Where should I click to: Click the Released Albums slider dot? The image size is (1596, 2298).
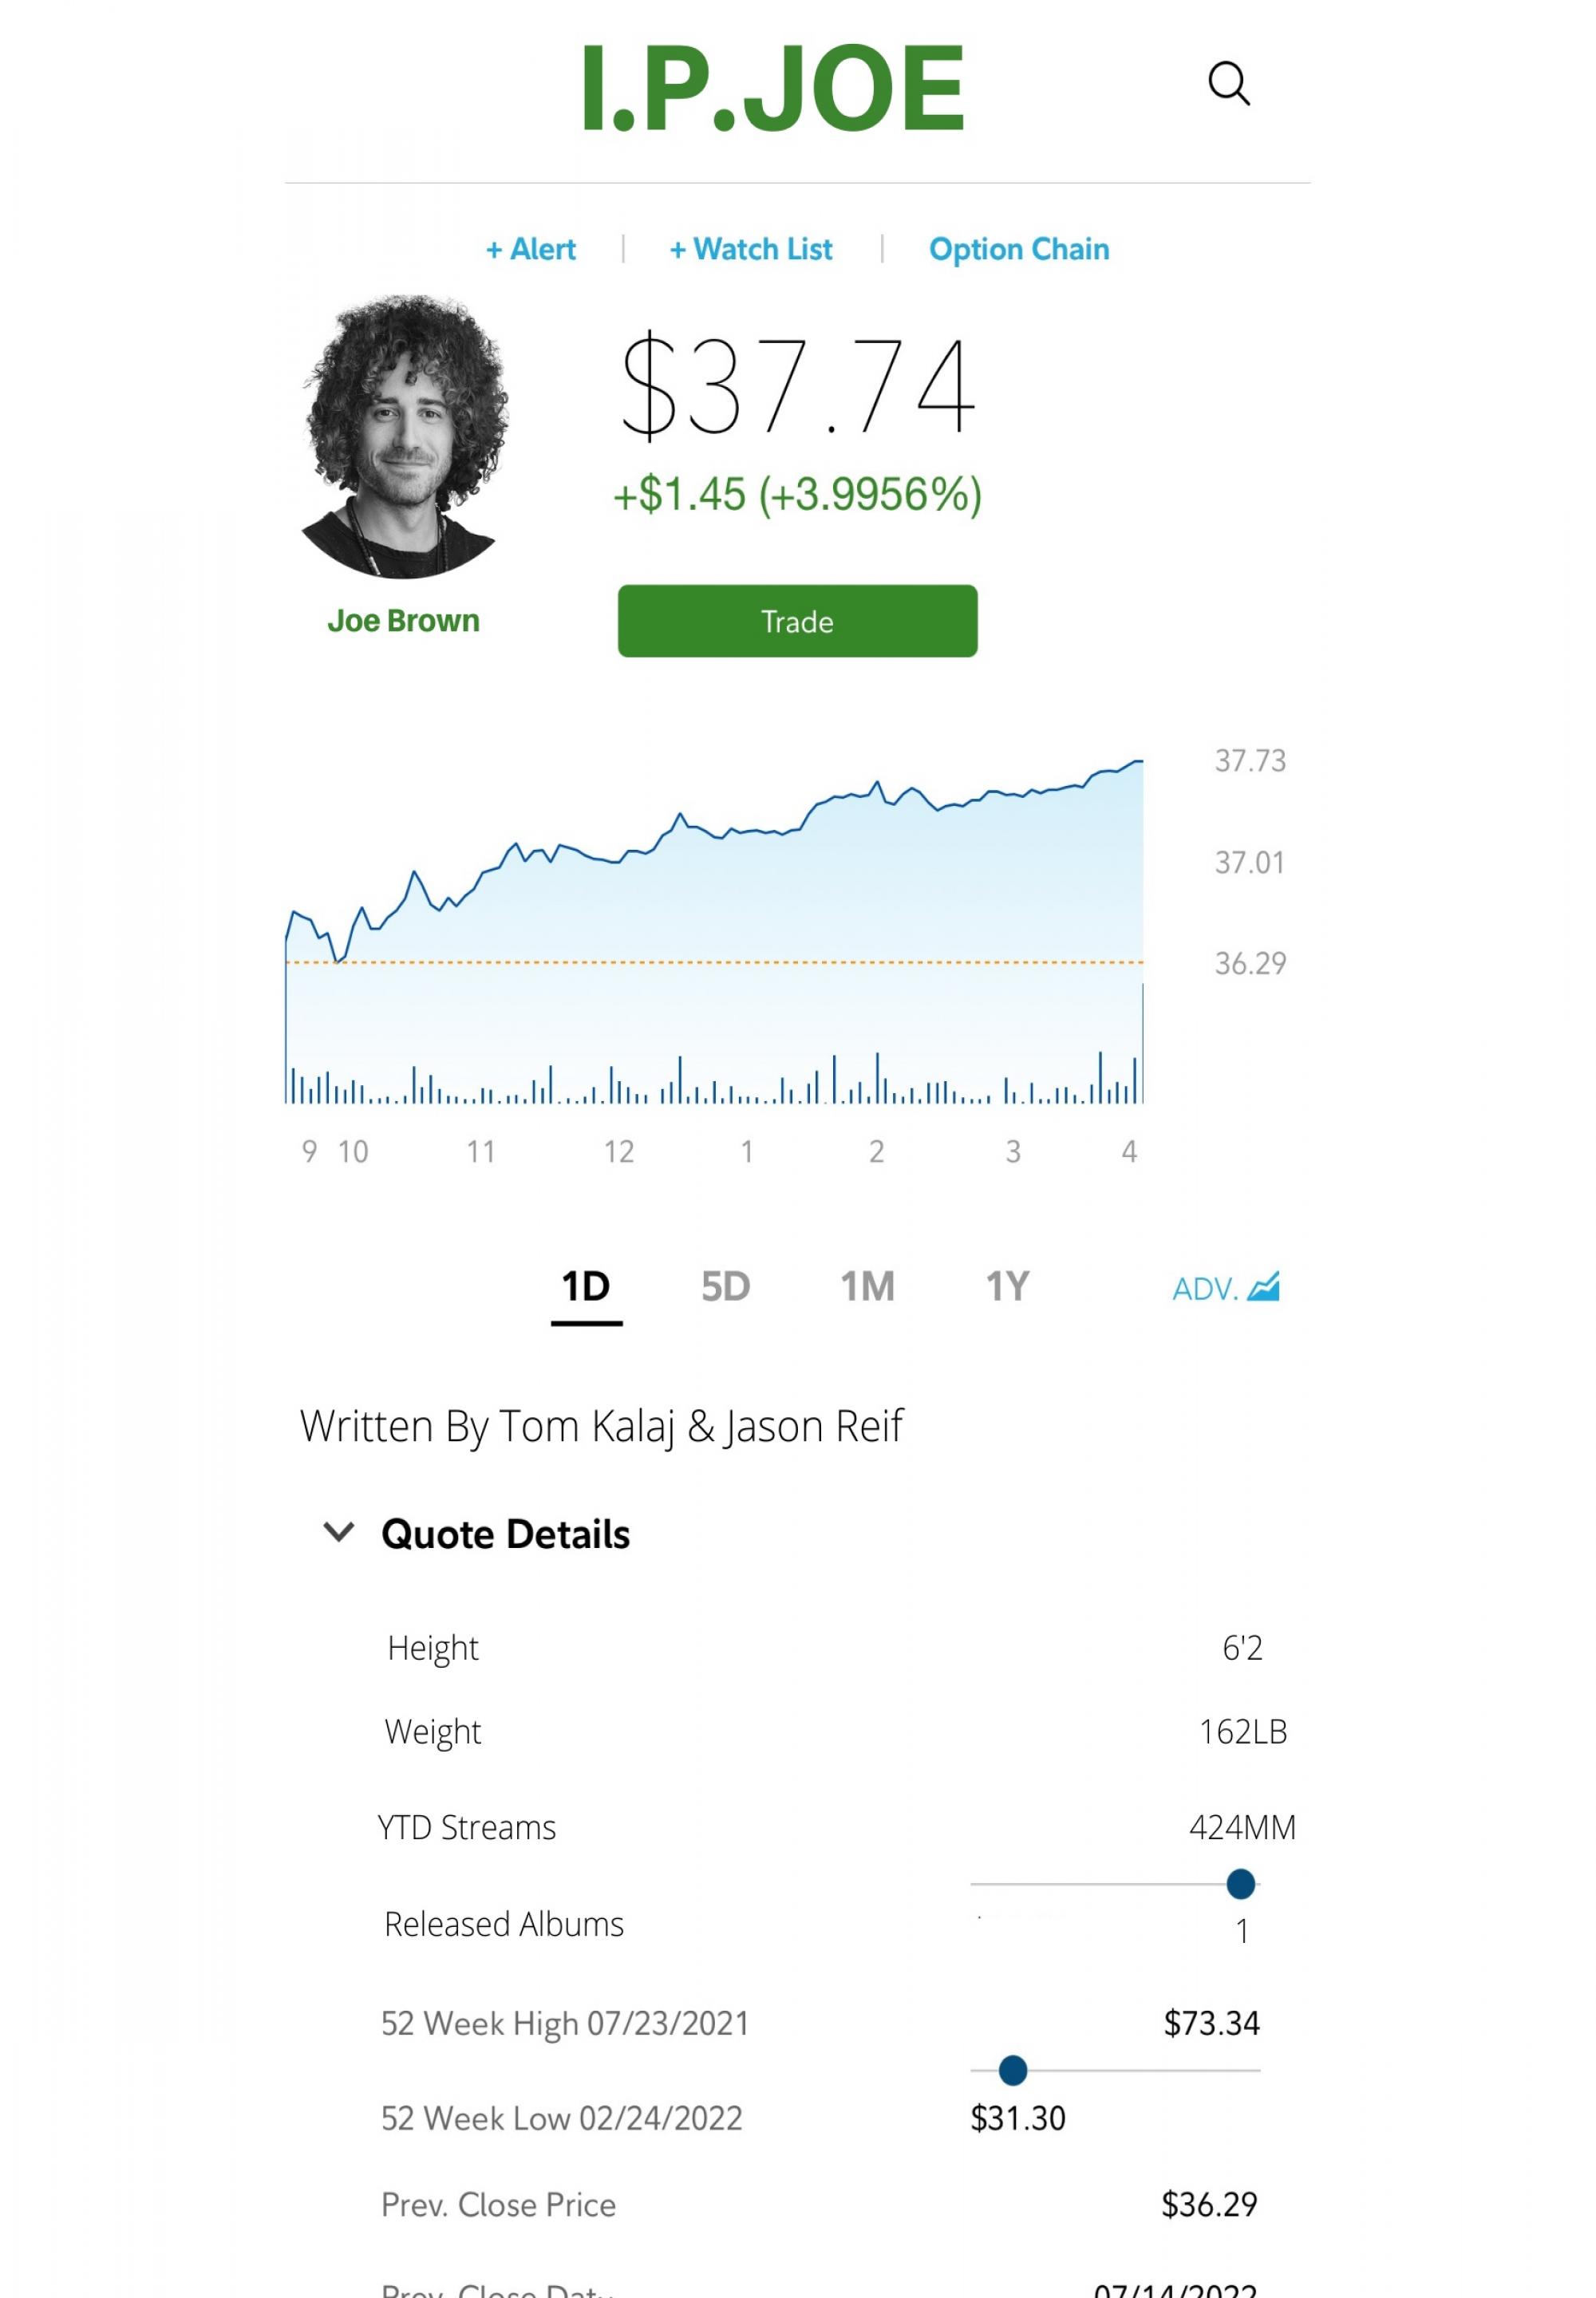click(x=1240, y=1884)
